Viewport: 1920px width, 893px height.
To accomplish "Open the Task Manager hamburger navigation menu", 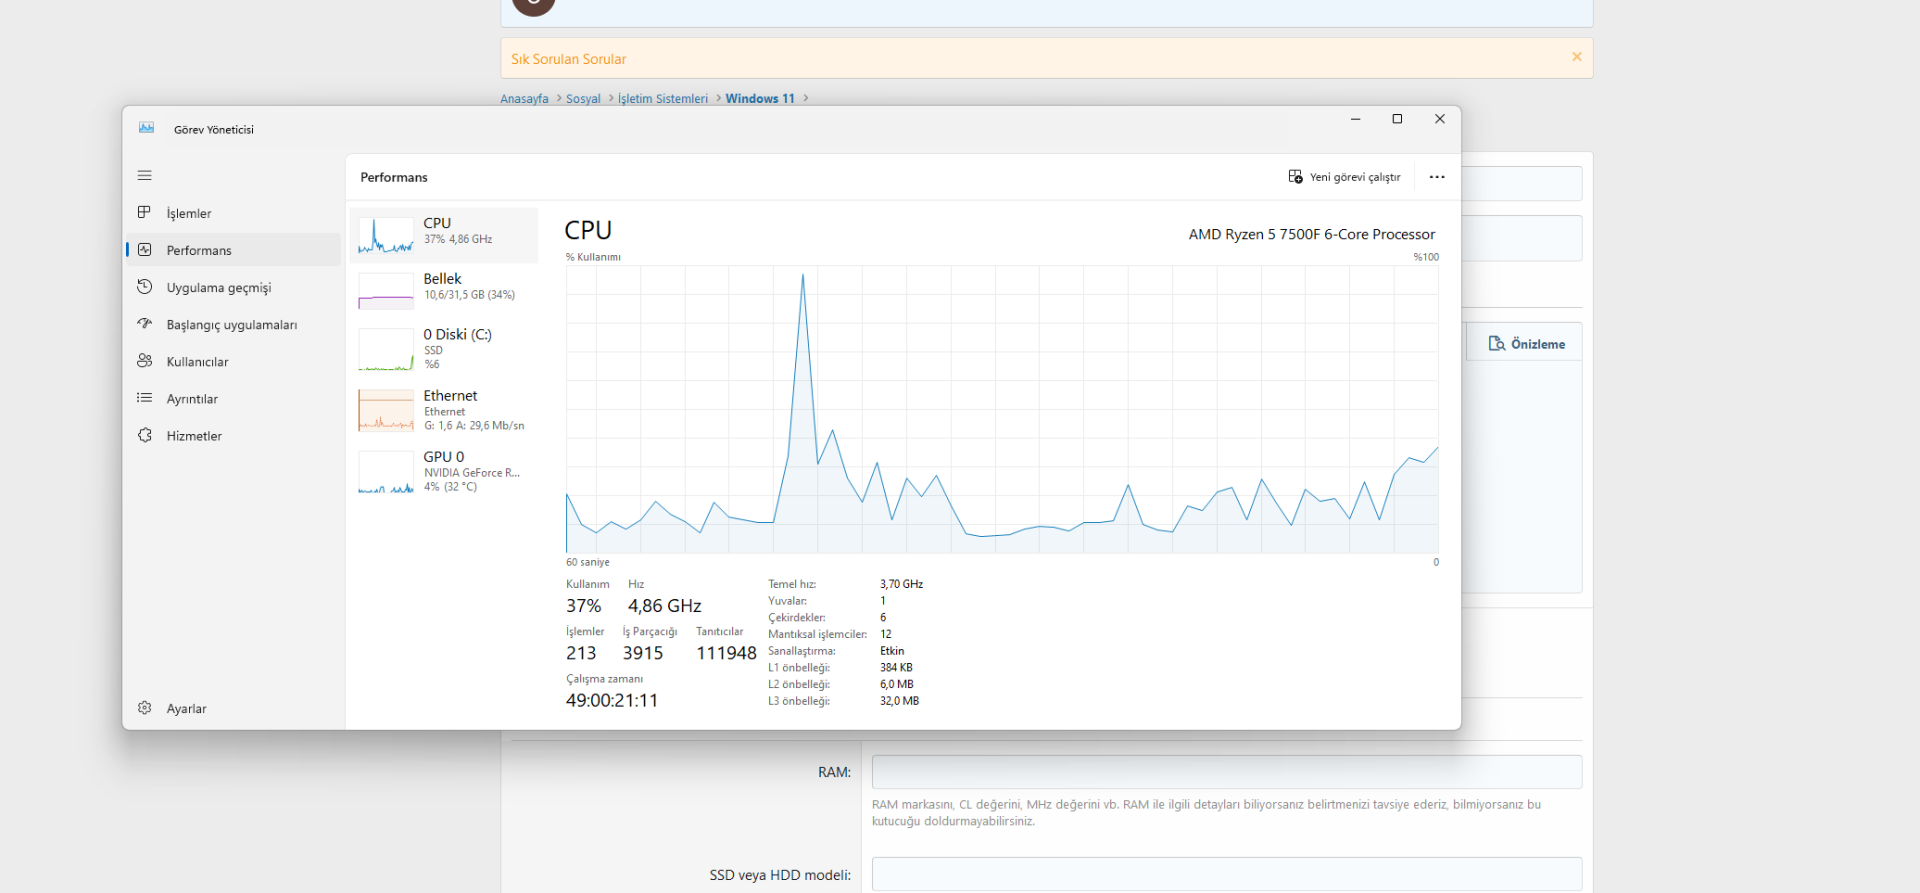I will (145, 176).
